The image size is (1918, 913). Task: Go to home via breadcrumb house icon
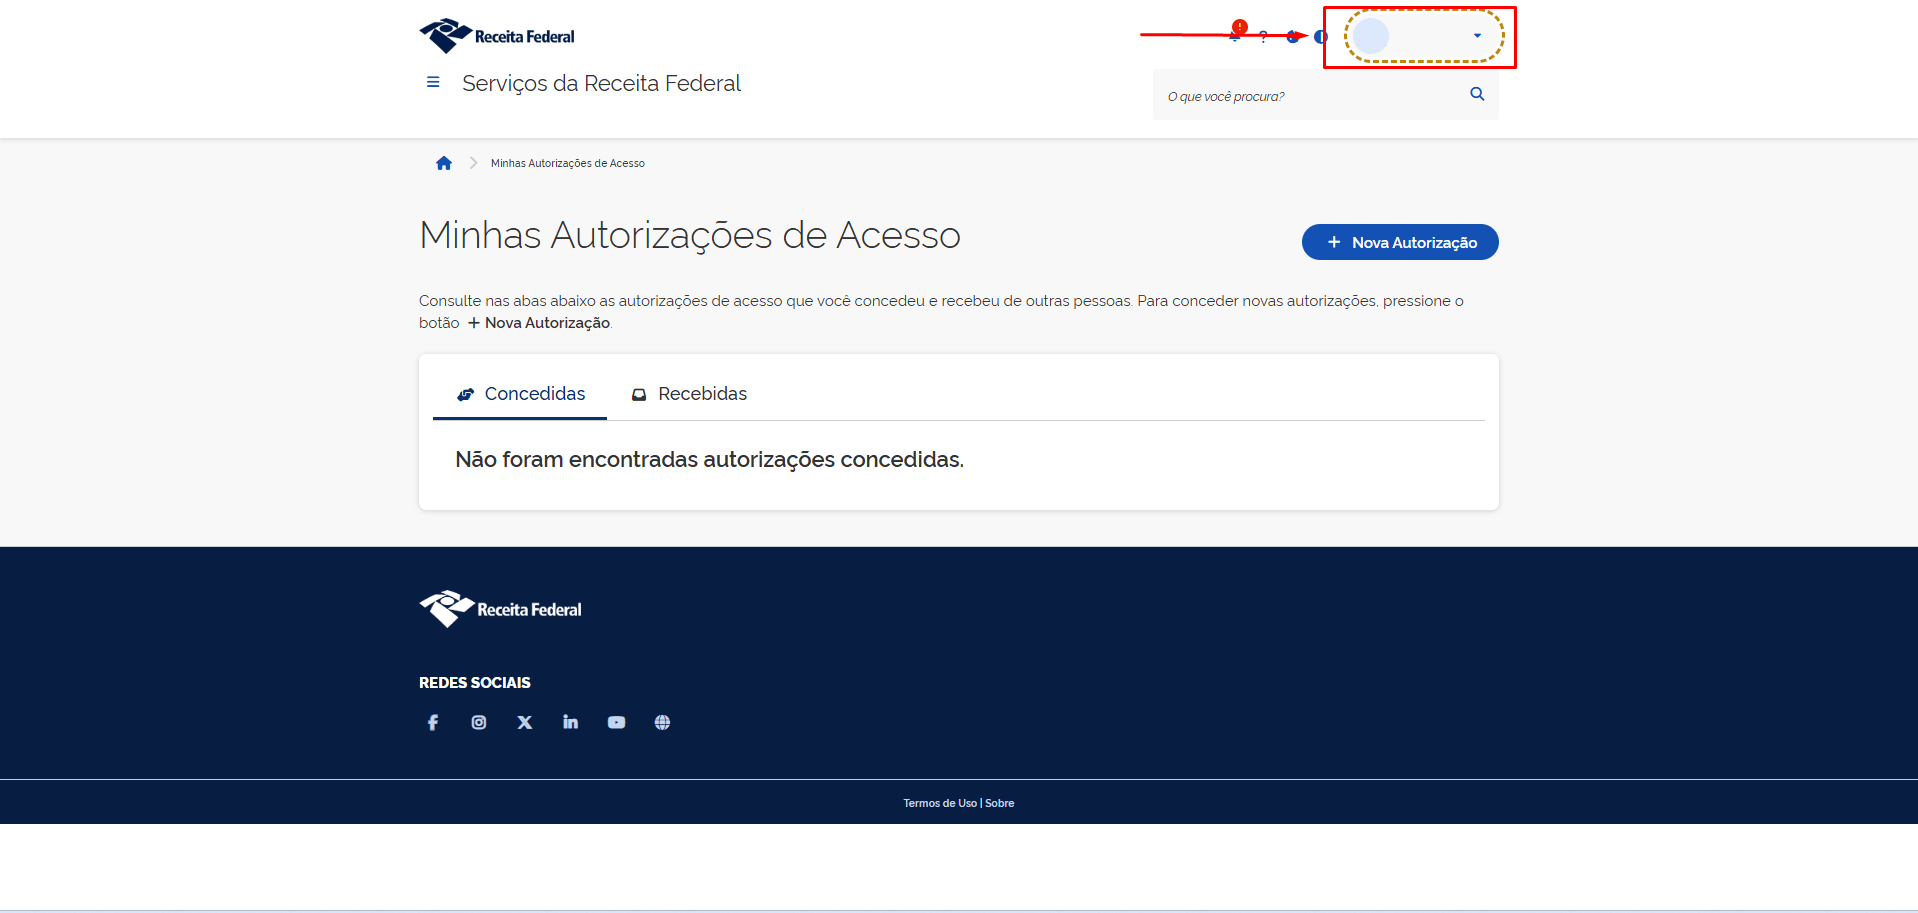tap(444, 163)
